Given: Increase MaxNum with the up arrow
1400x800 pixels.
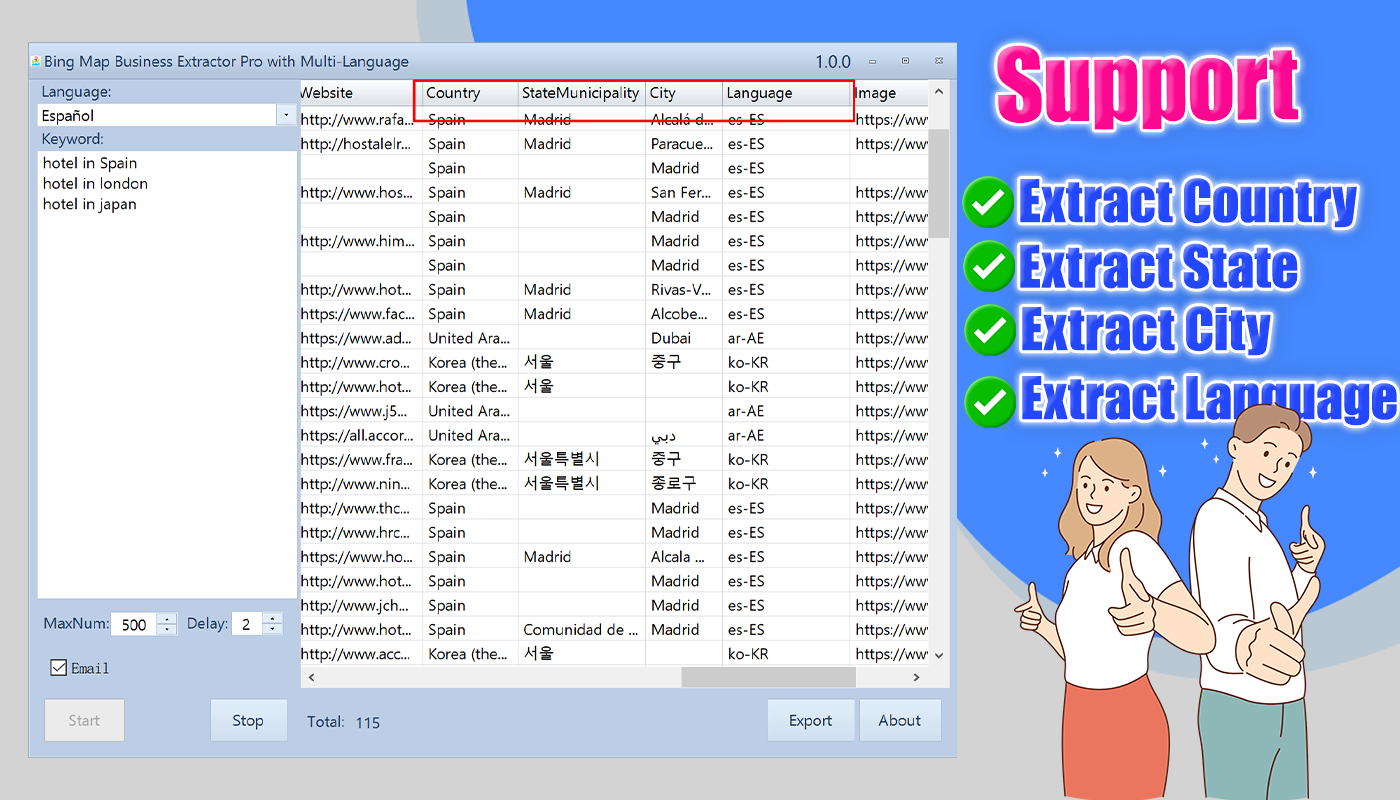Looking at the screenshot, I should tap(167, 619).
